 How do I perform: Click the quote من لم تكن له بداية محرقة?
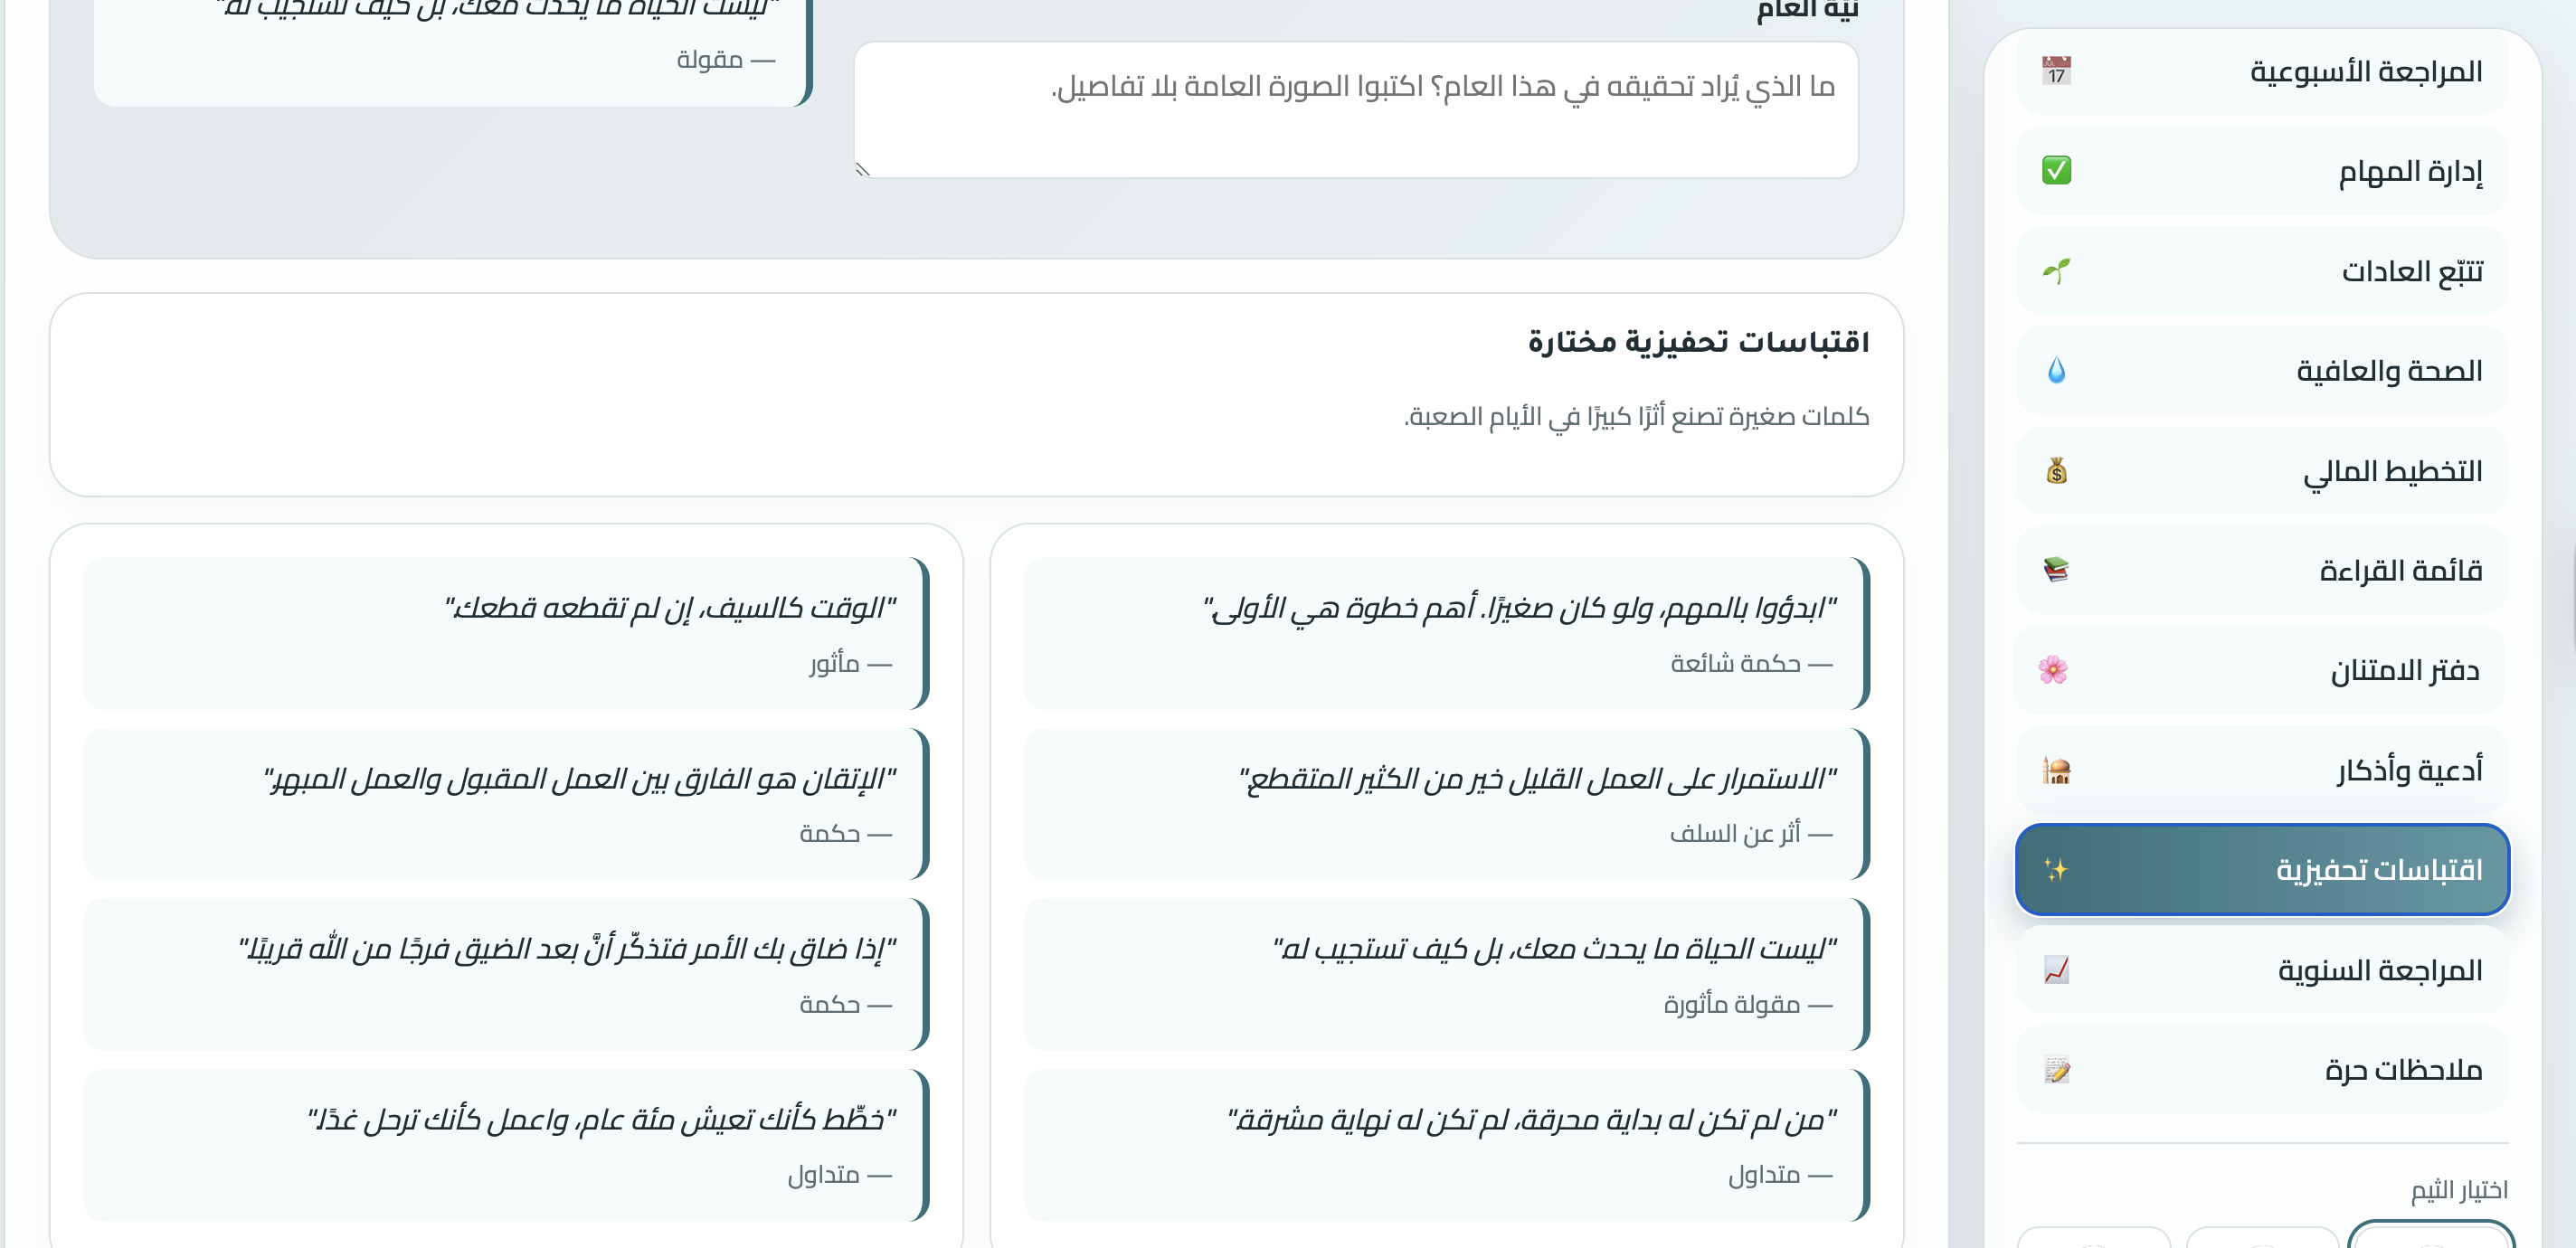coord(1445,1145)
